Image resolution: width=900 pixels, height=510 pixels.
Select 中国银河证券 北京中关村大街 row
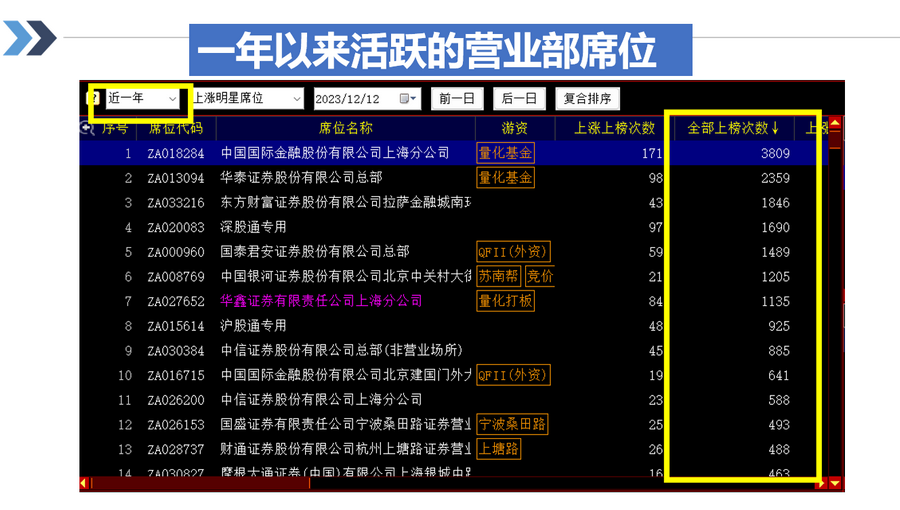coord(453,277)
